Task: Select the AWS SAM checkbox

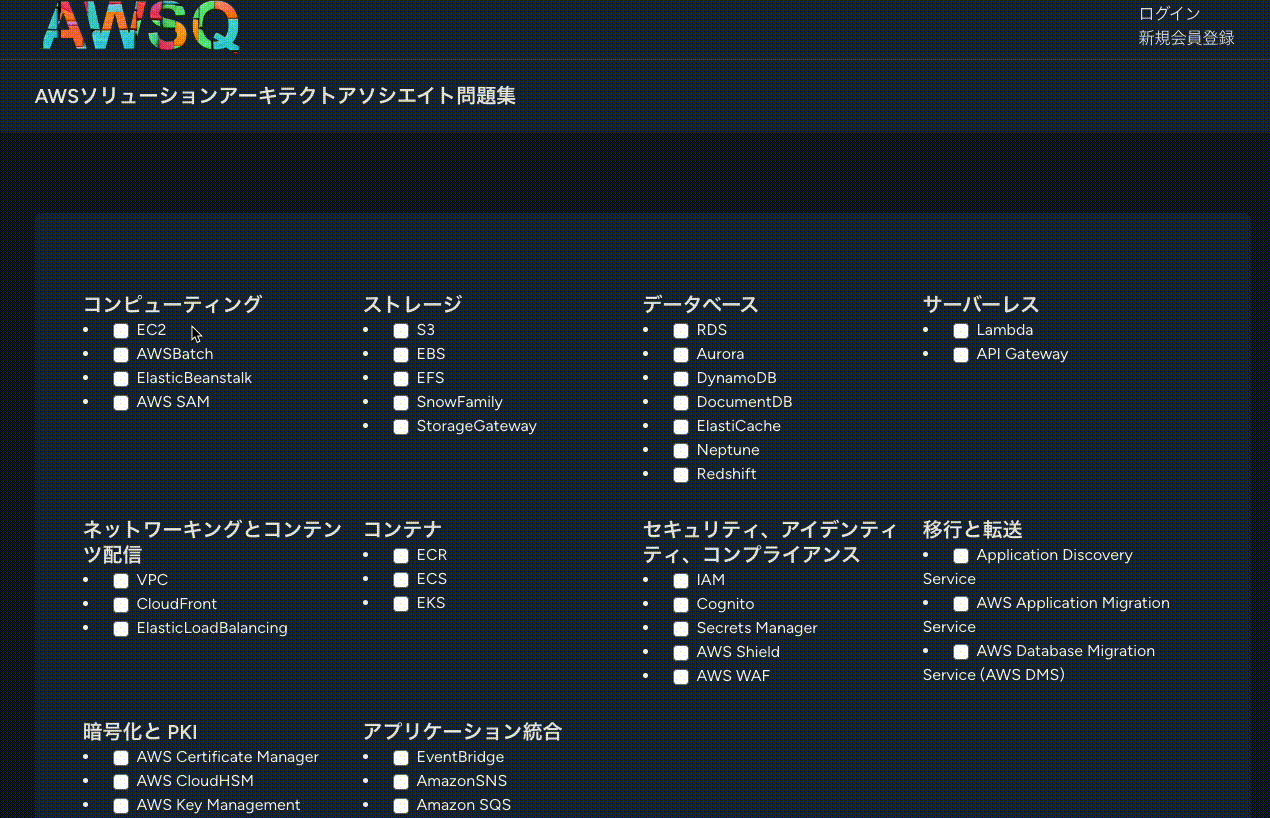Action: click(121, 403)
